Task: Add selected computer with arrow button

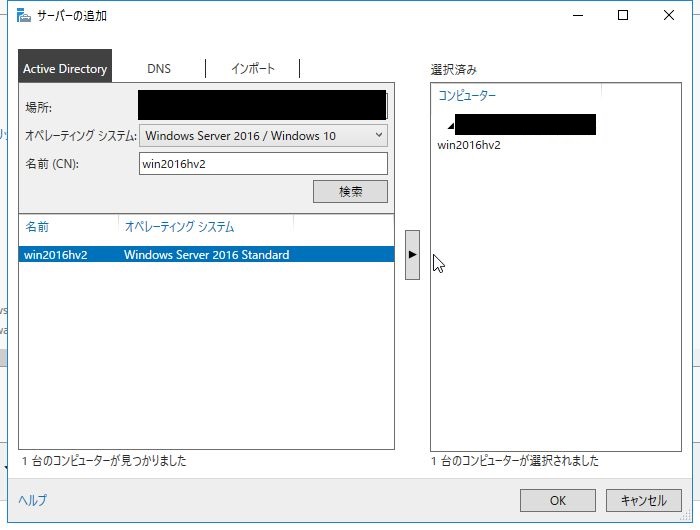Action: [412, 255]
